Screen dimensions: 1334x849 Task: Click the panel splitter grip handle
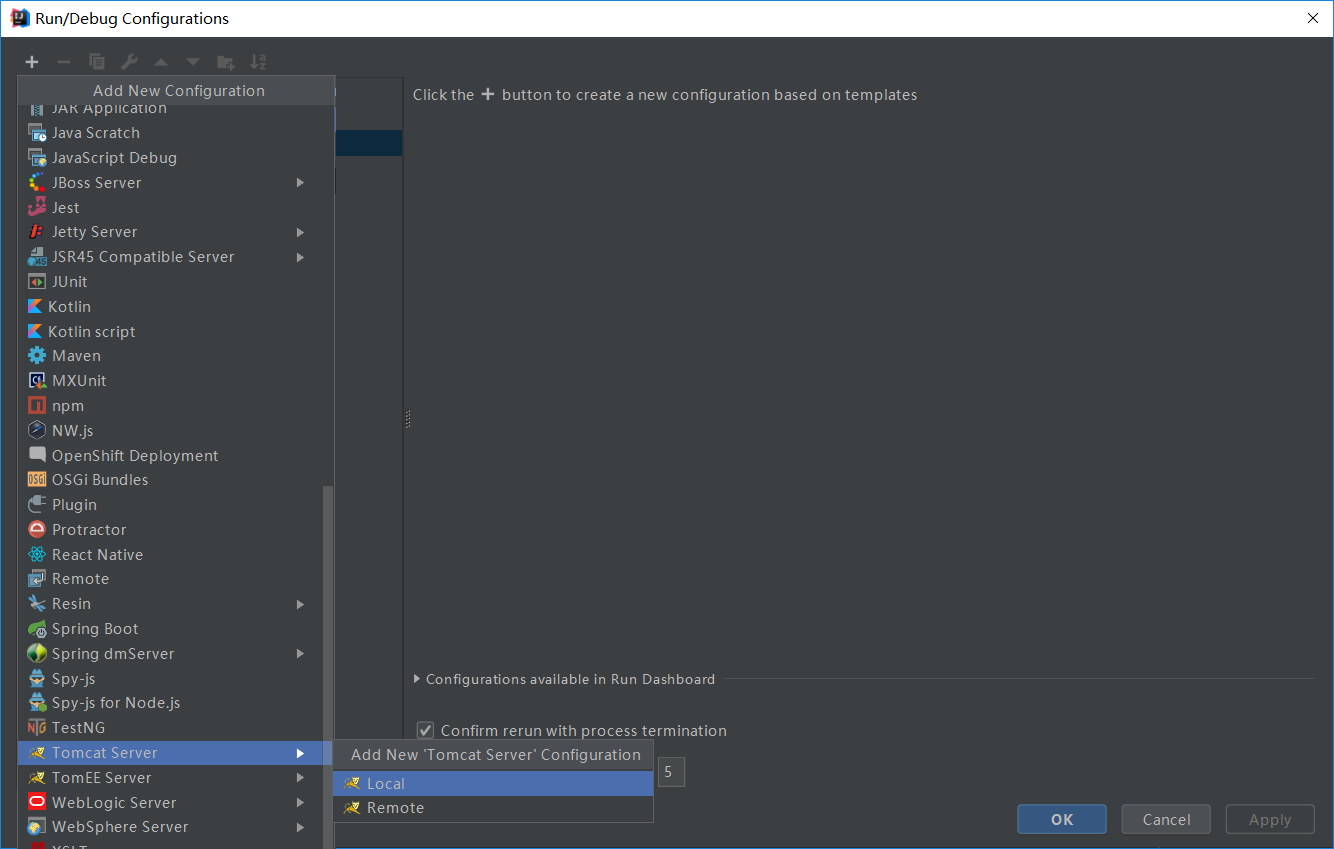click(408, 420)
